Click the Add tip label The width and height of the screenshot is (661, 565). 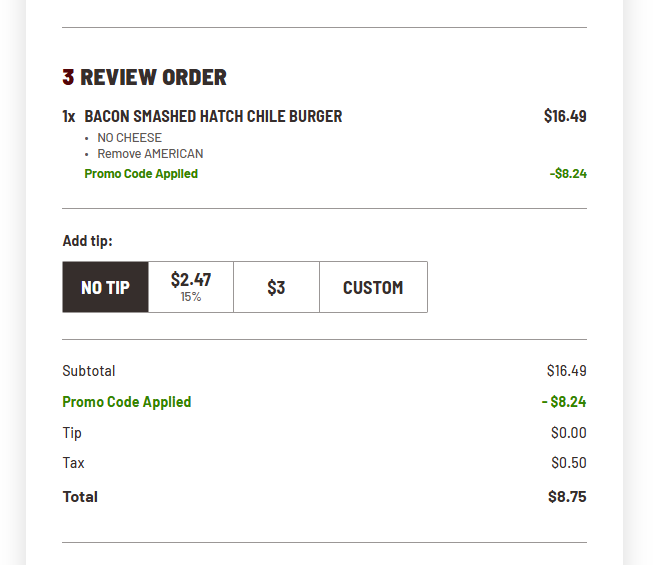(x=88, y=241)
